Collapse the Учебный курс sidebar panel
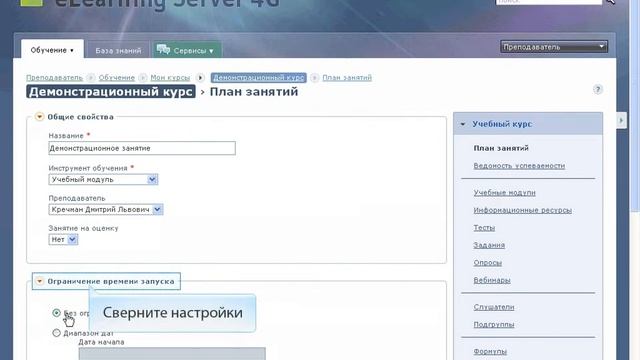The image size is (640, 360). coord(463,124)
